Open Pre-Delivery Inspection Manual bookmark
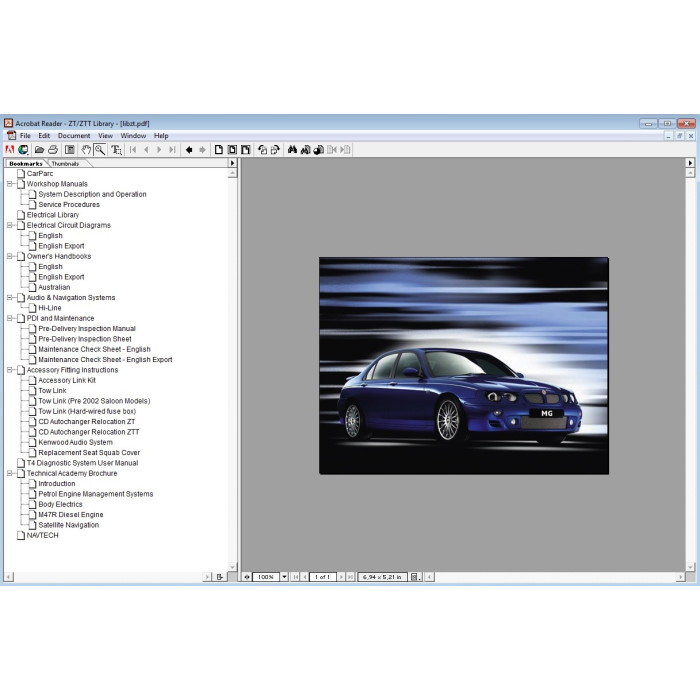Image resolution: width=700 pixels, height=700 pixels. click(87, 329)
